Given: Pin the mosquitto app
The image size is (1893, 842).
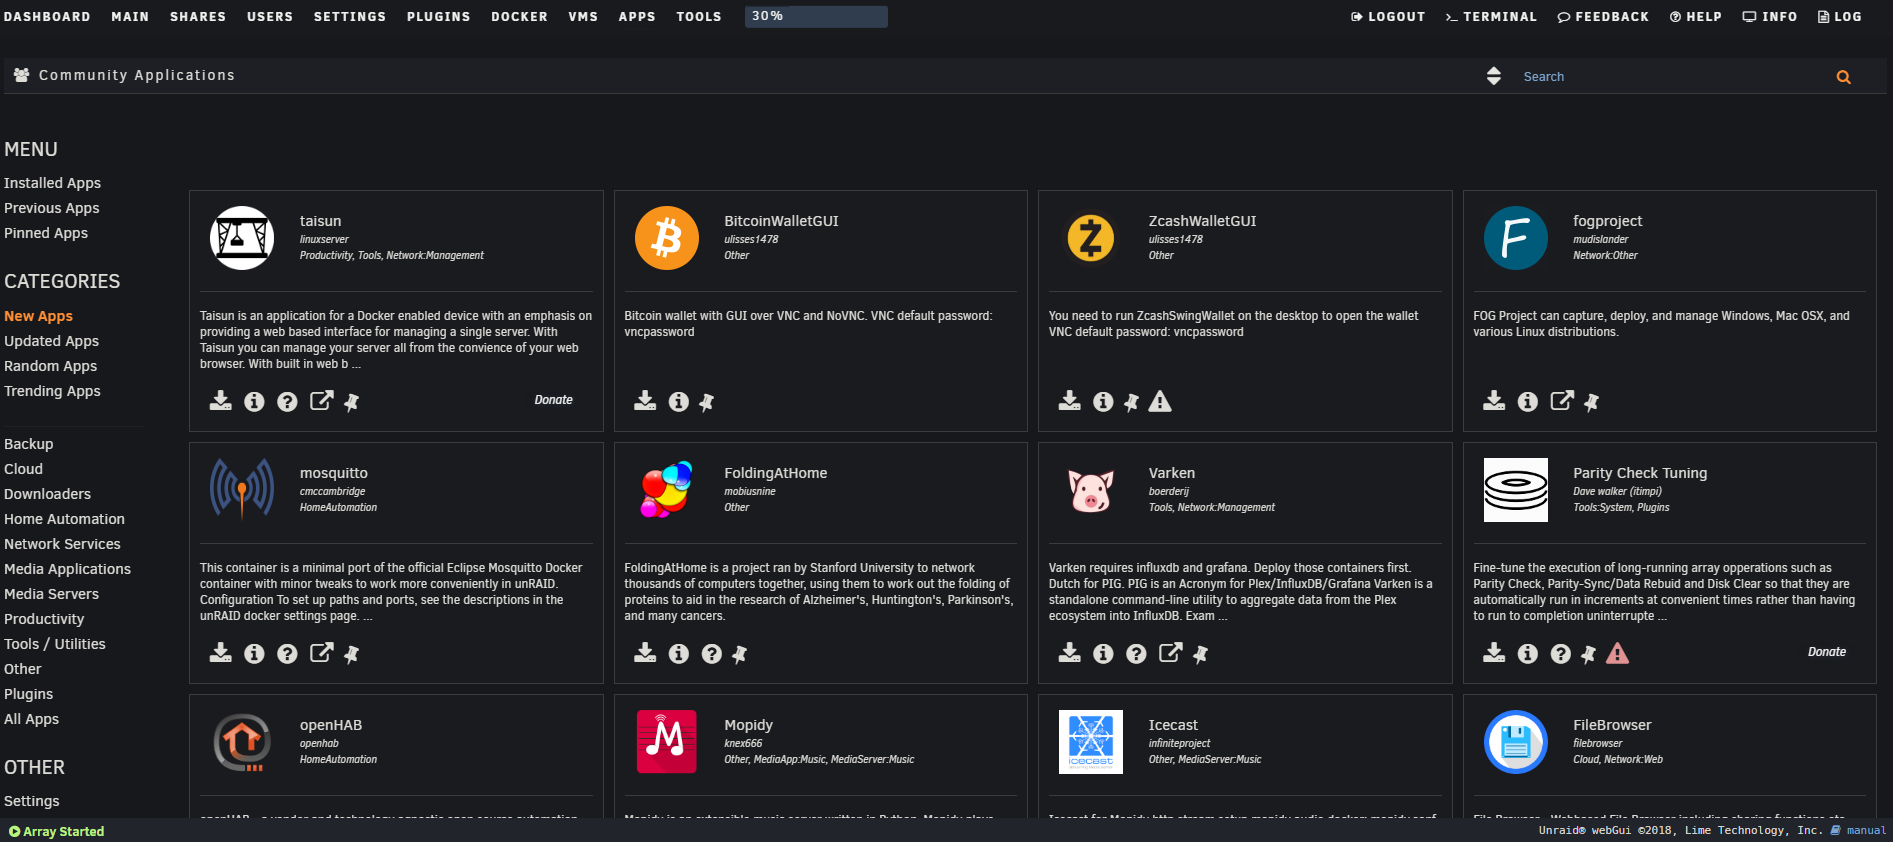Looking at the screenshot, I should click(351, 654).
